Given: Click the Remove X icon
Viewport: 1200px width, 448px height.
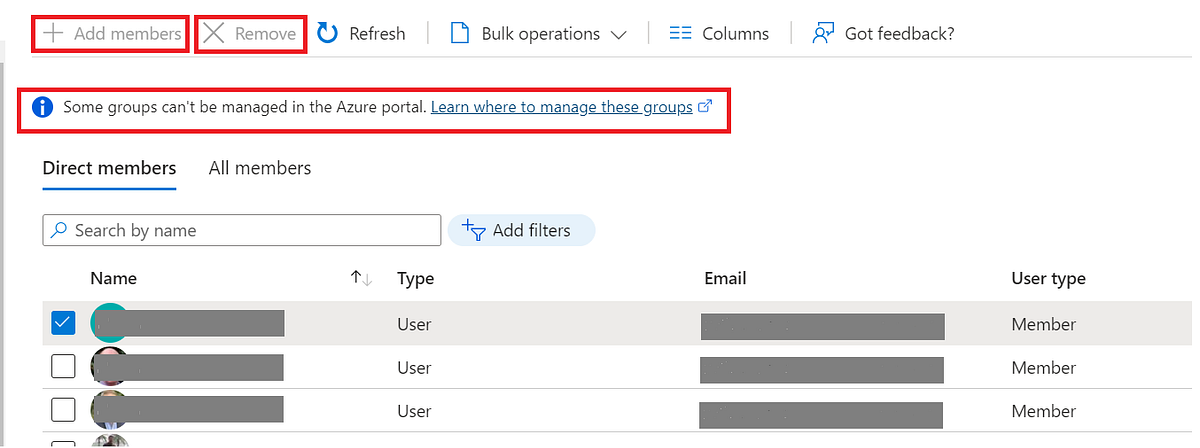Looking at the screenshot, I should (x=214, y=34).
